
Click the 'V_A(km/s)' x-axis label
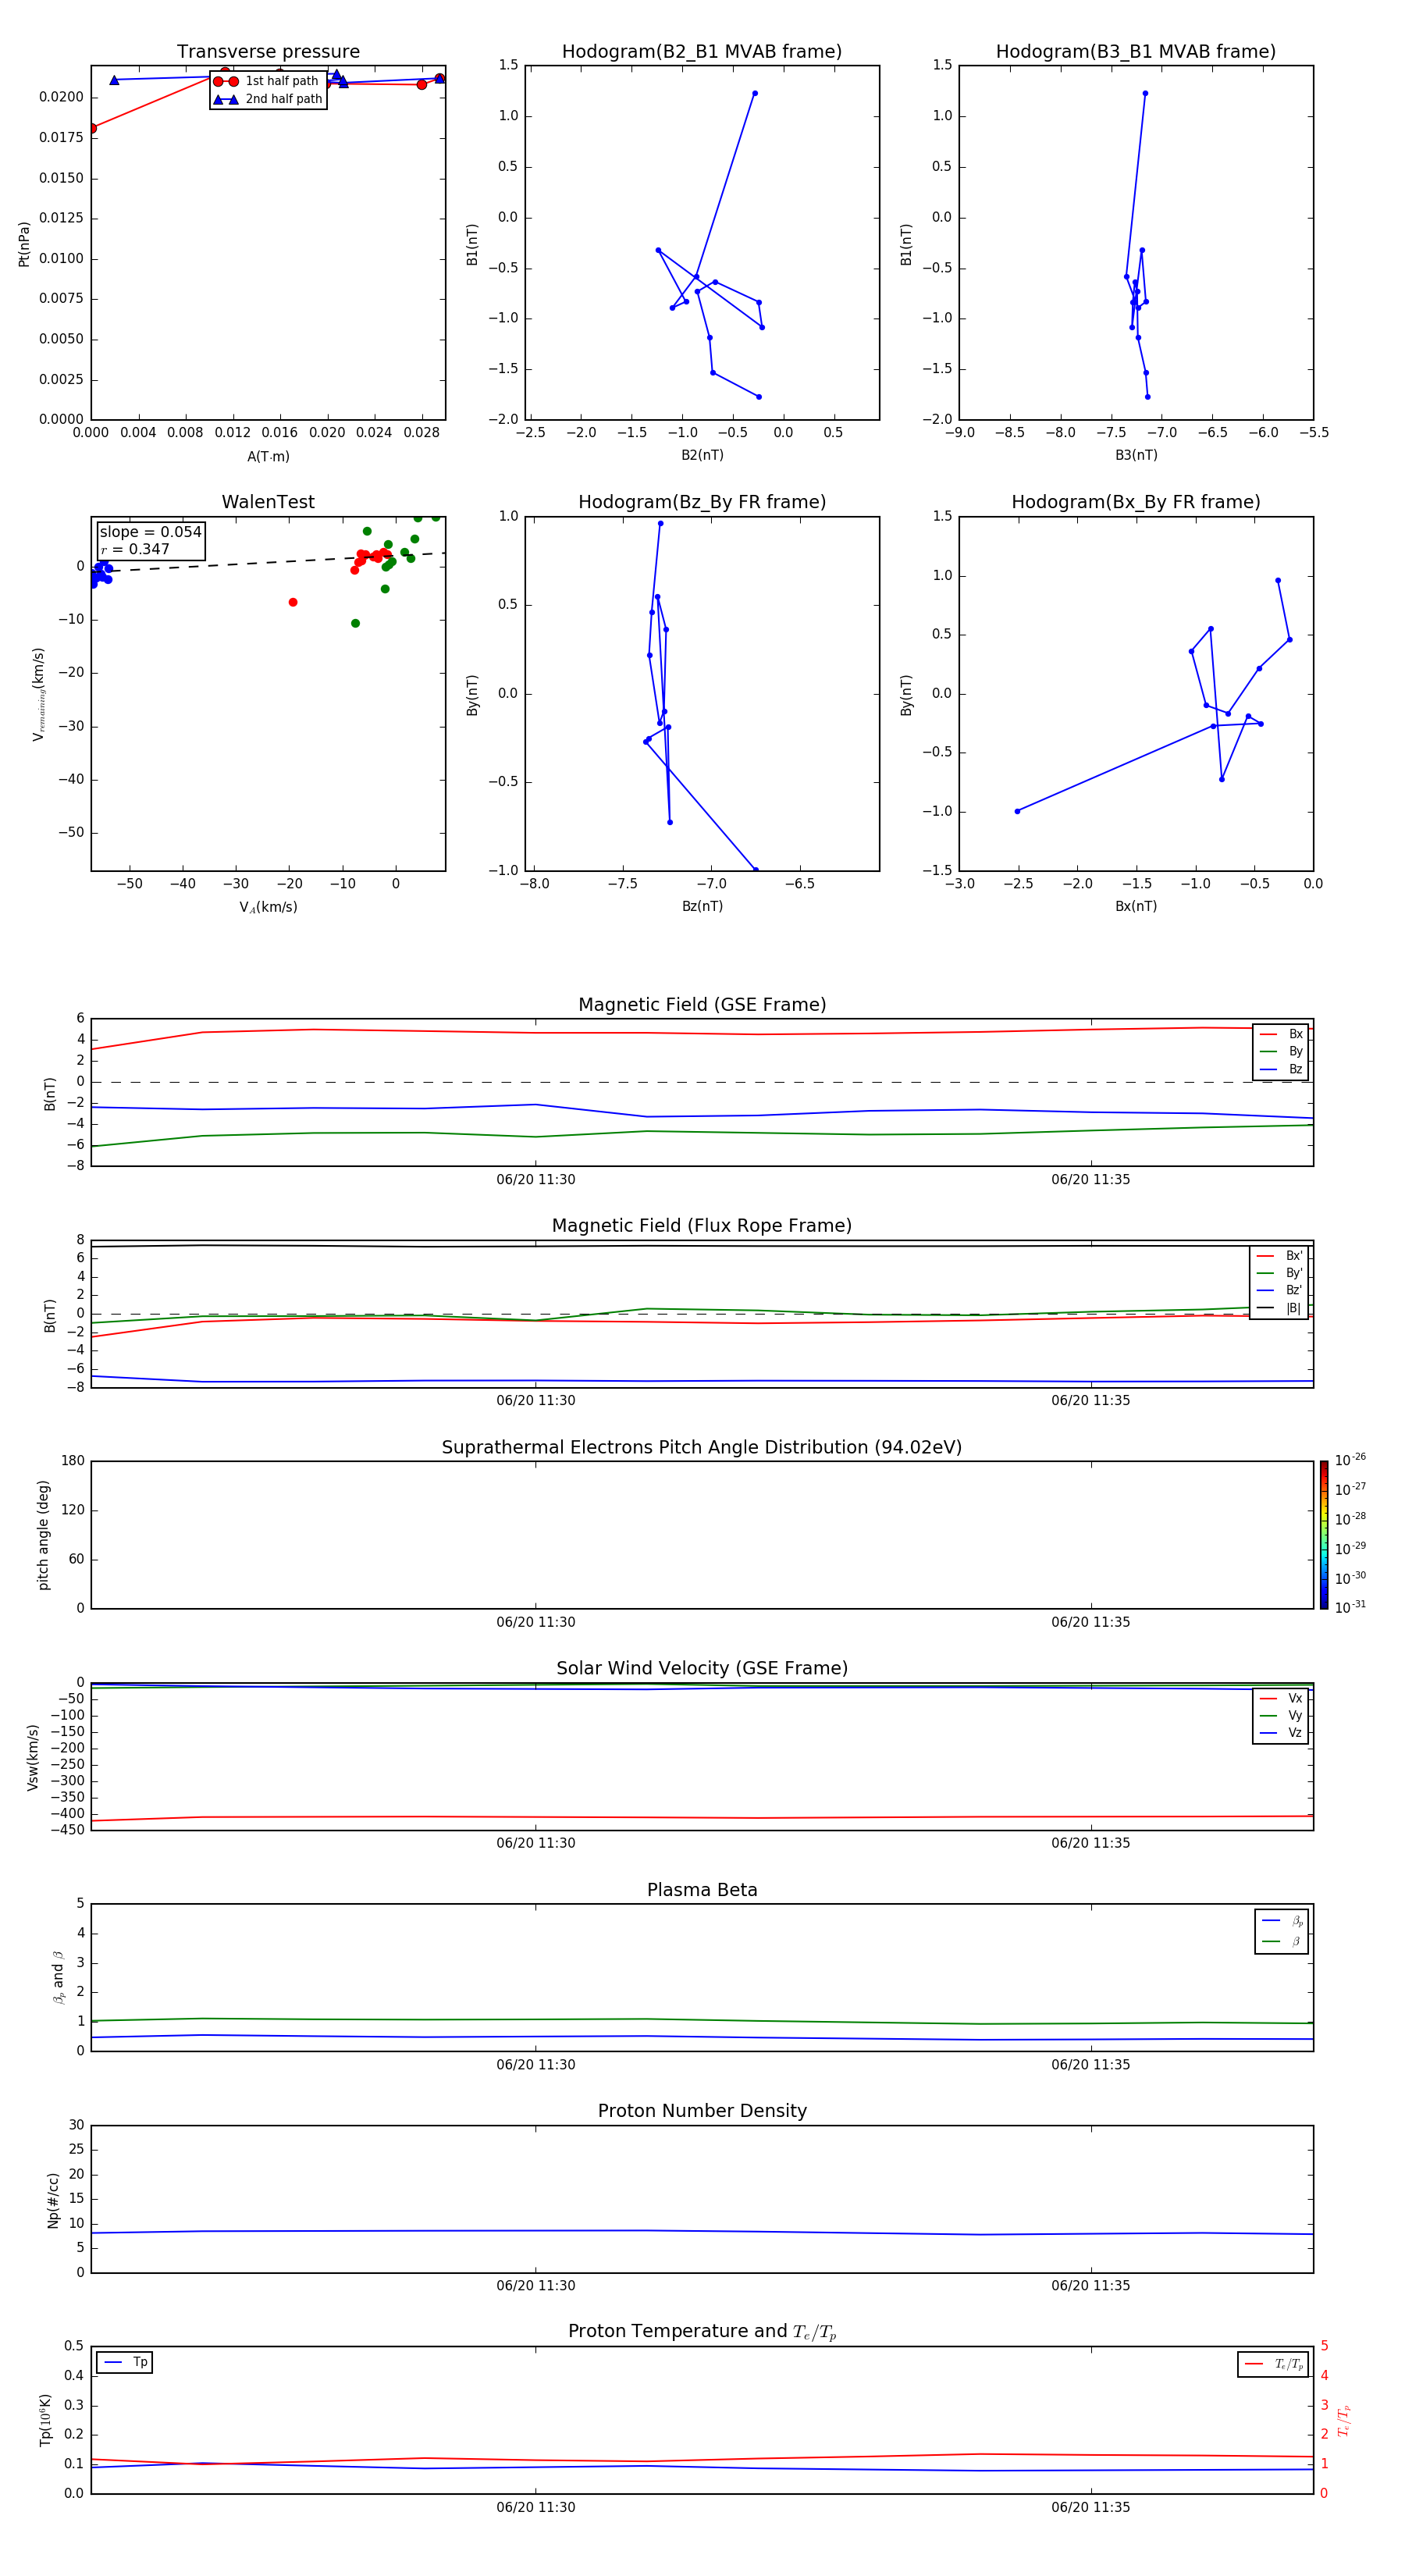click(x=268, y=908)
